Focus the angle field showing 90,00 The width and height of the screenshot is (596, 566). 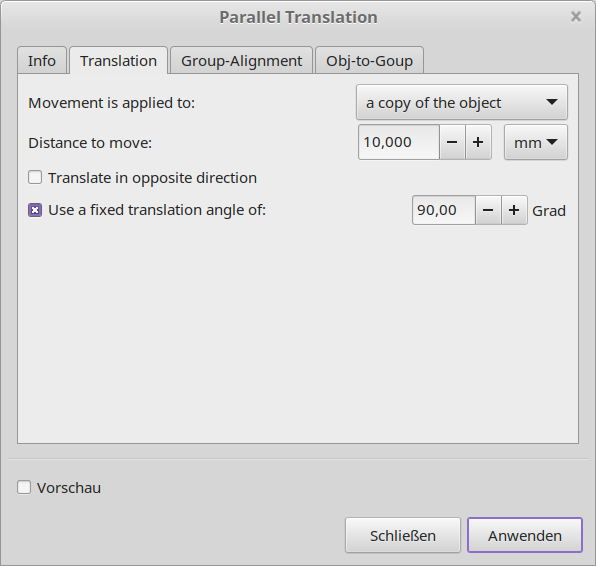click(x=444, y=210)
